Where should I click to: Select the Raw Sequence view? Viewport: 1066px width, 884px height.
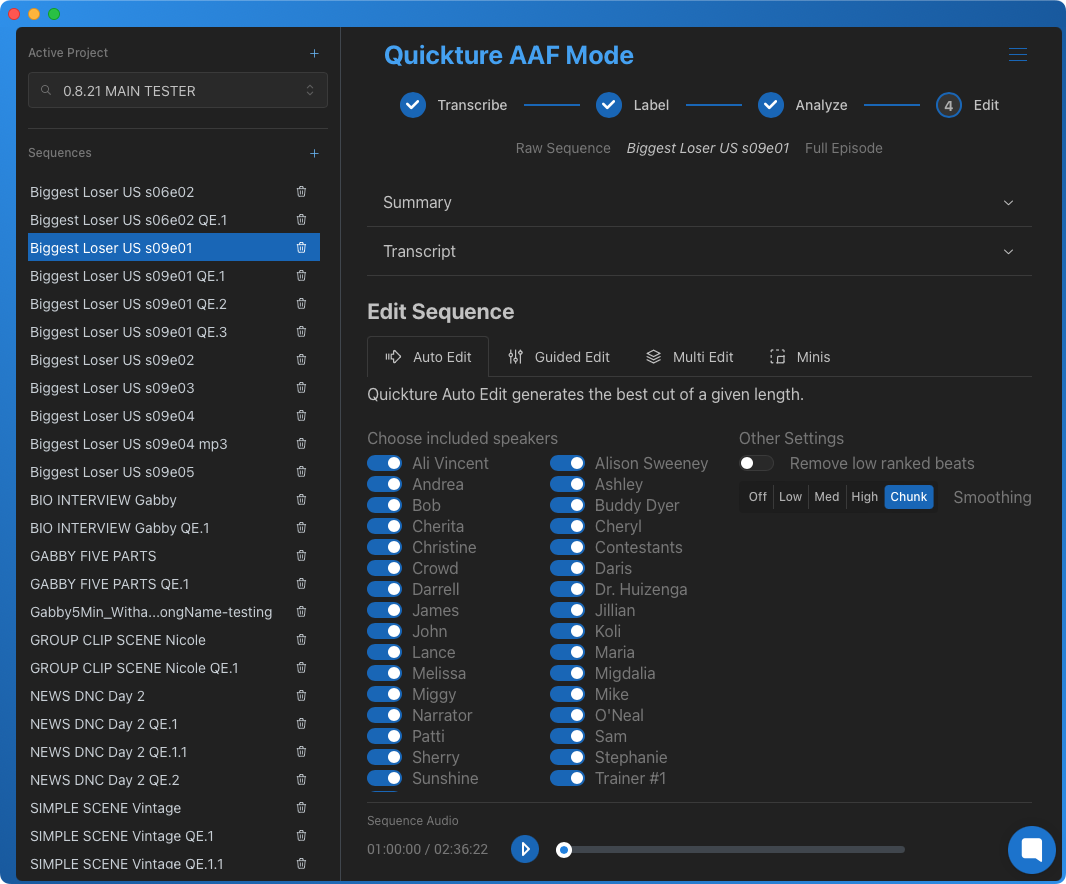click(563, 148)
